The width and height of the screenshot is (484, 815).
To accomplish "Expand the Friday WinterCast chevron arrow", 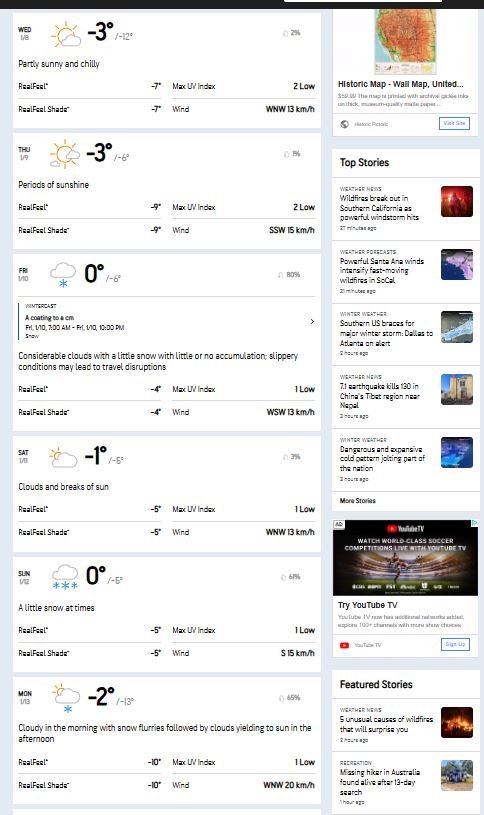I will [312, 321].
